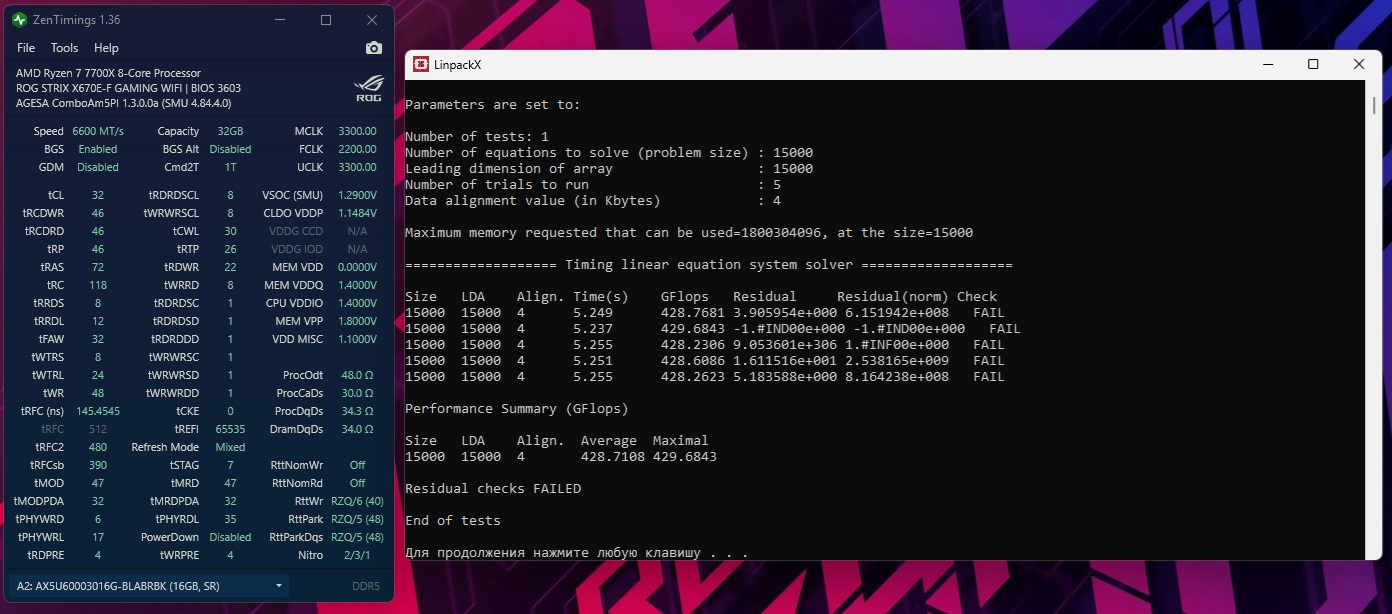Screen dimensions: 1392x614
Task: Click the Capacity value 32GB
Action: (x=230, y=131)
